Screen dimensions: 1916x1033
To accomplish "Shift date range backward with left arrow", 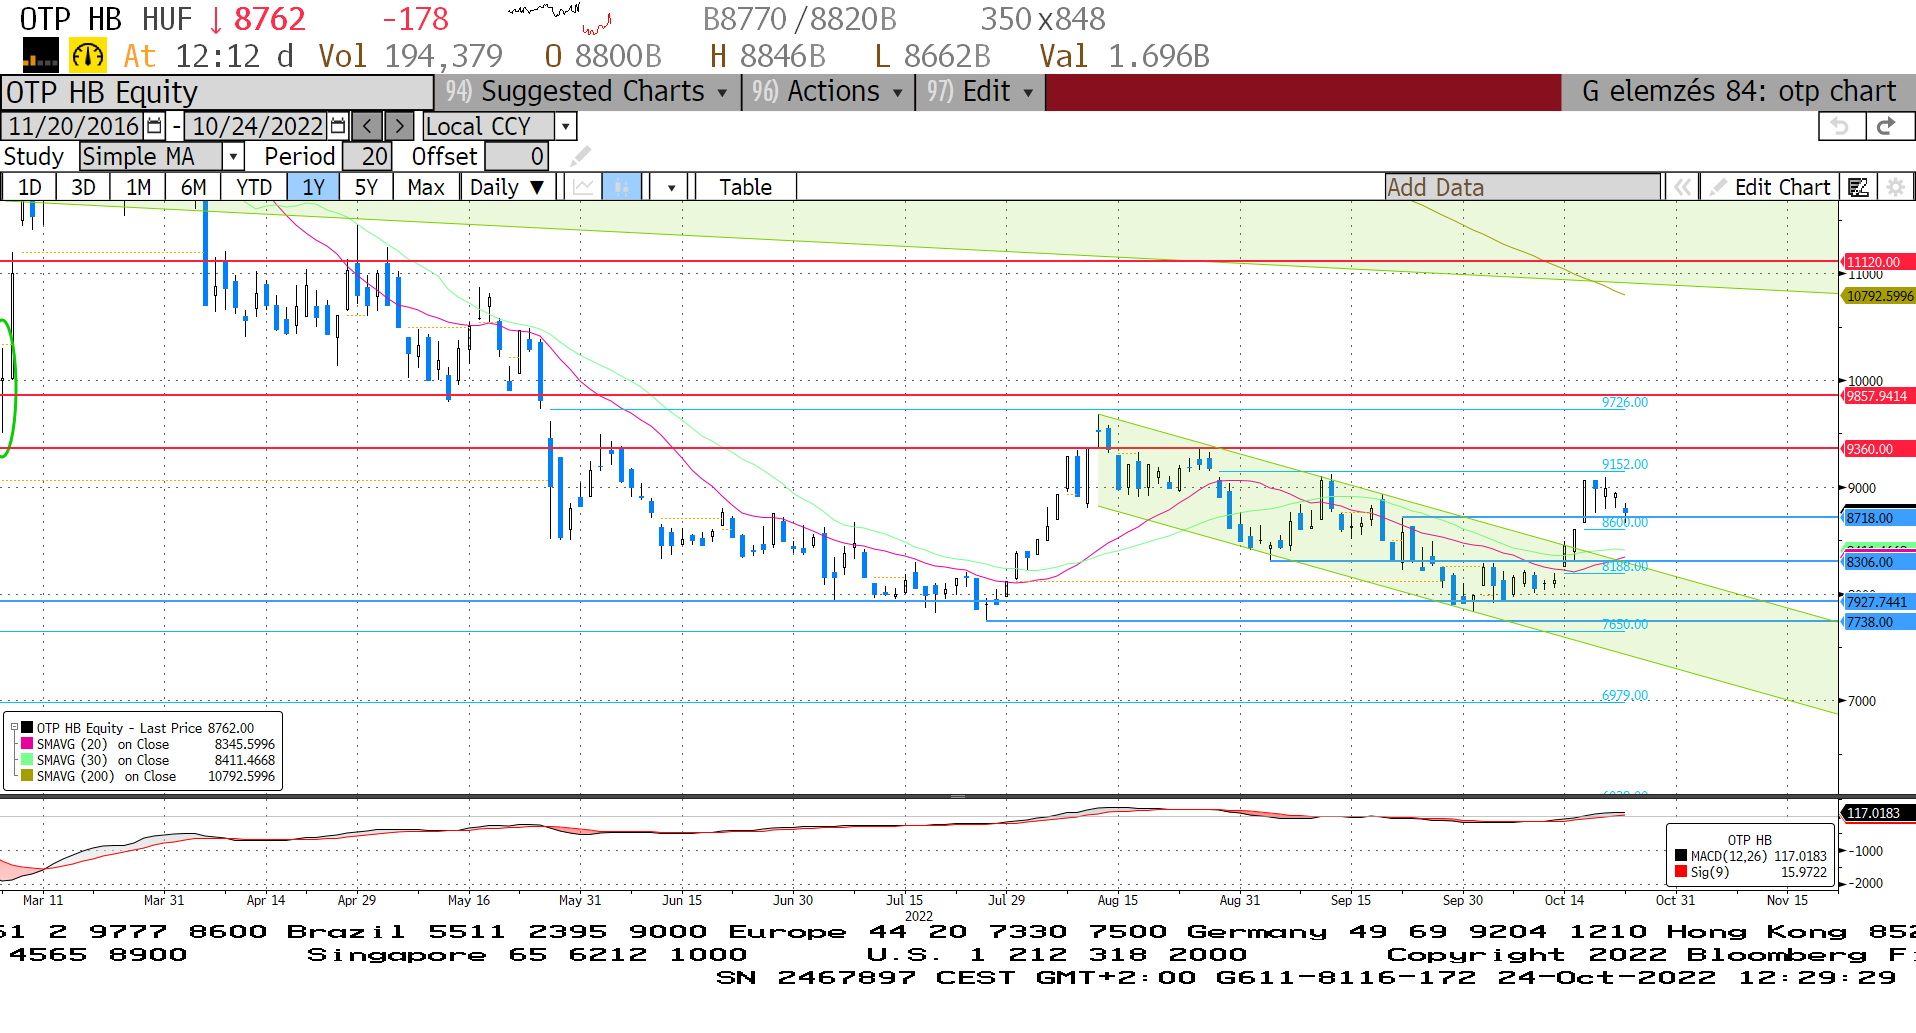I will point(368,126).
